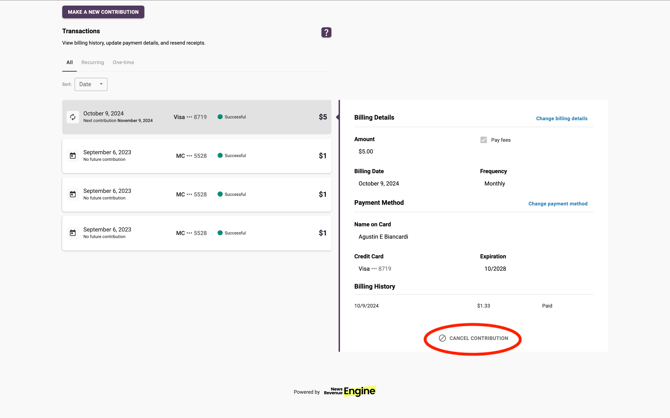Click Change payment method link

(x=558, y=204)
